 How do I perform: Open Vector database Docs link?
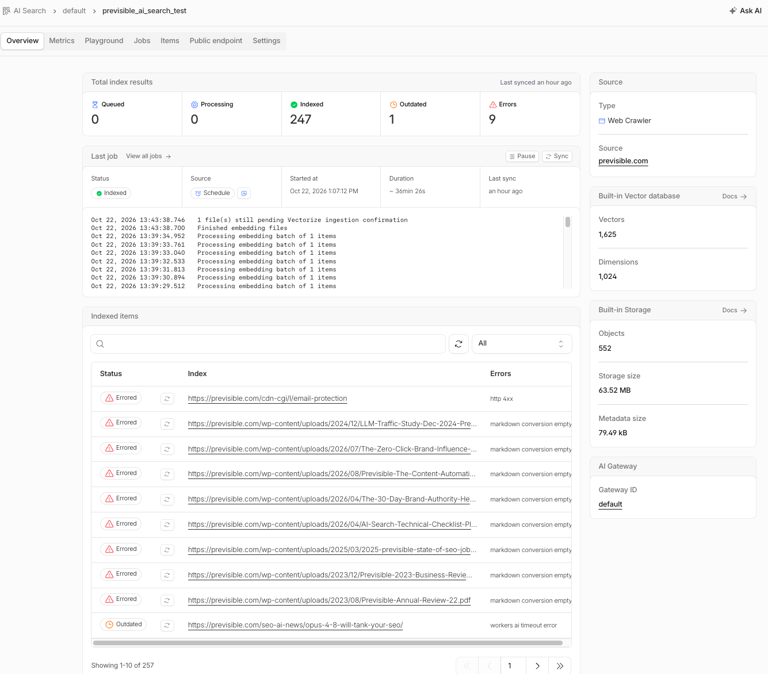tap(734, 196)
